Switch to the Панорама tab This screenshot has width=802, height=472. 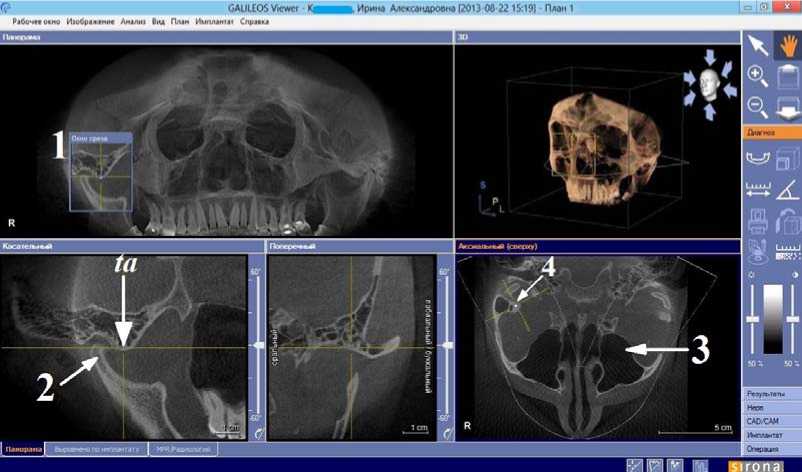(x=23, y=449)
